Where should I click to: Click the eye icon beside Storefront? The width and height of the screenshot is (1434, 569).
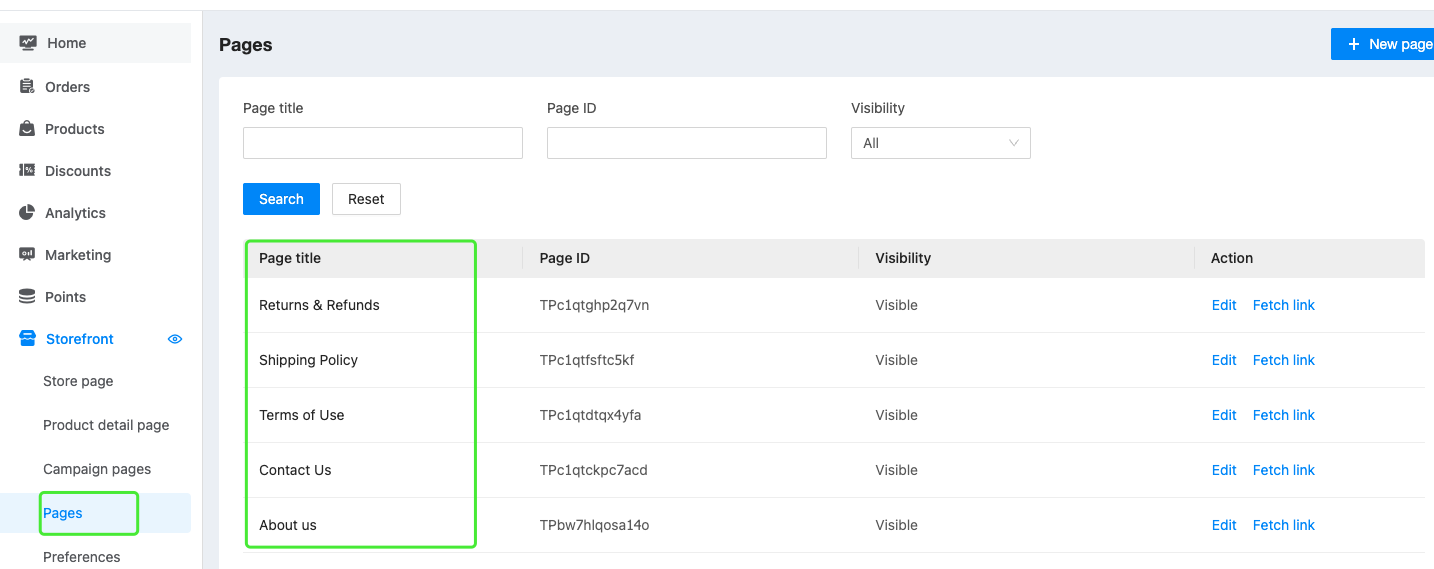pyautogui.click(x=175, y=340)
